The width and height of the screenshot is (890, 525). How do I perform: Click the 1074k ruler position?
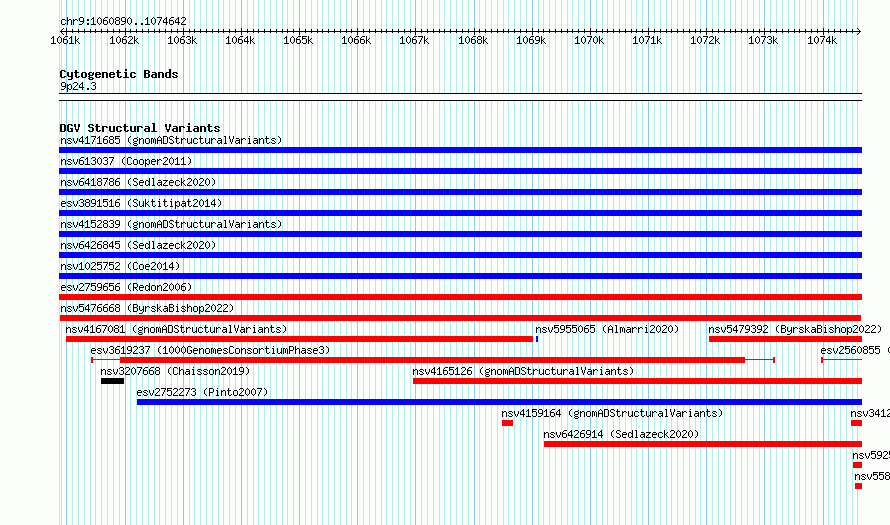tap(822, 40)
